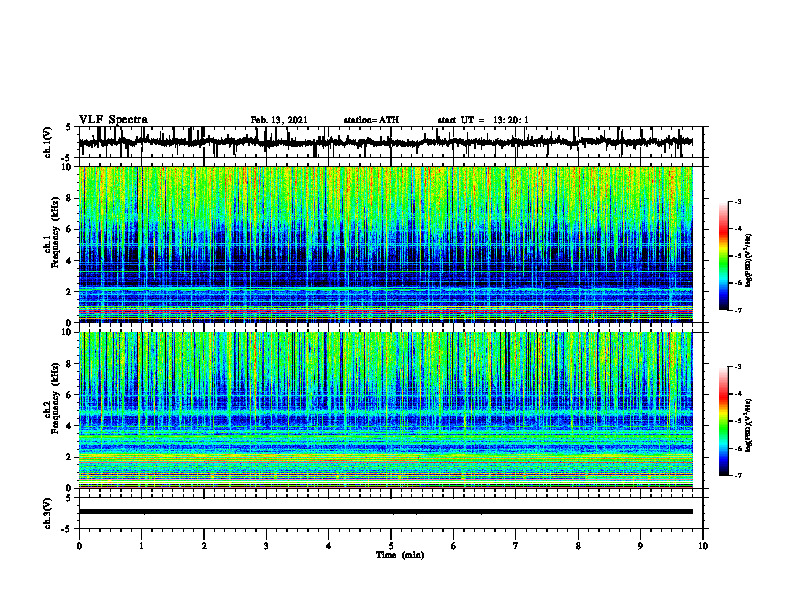This screenshot has width=792, height=612.
Task: Click the ch.3(V) axis label
Action: click(48, 513)
